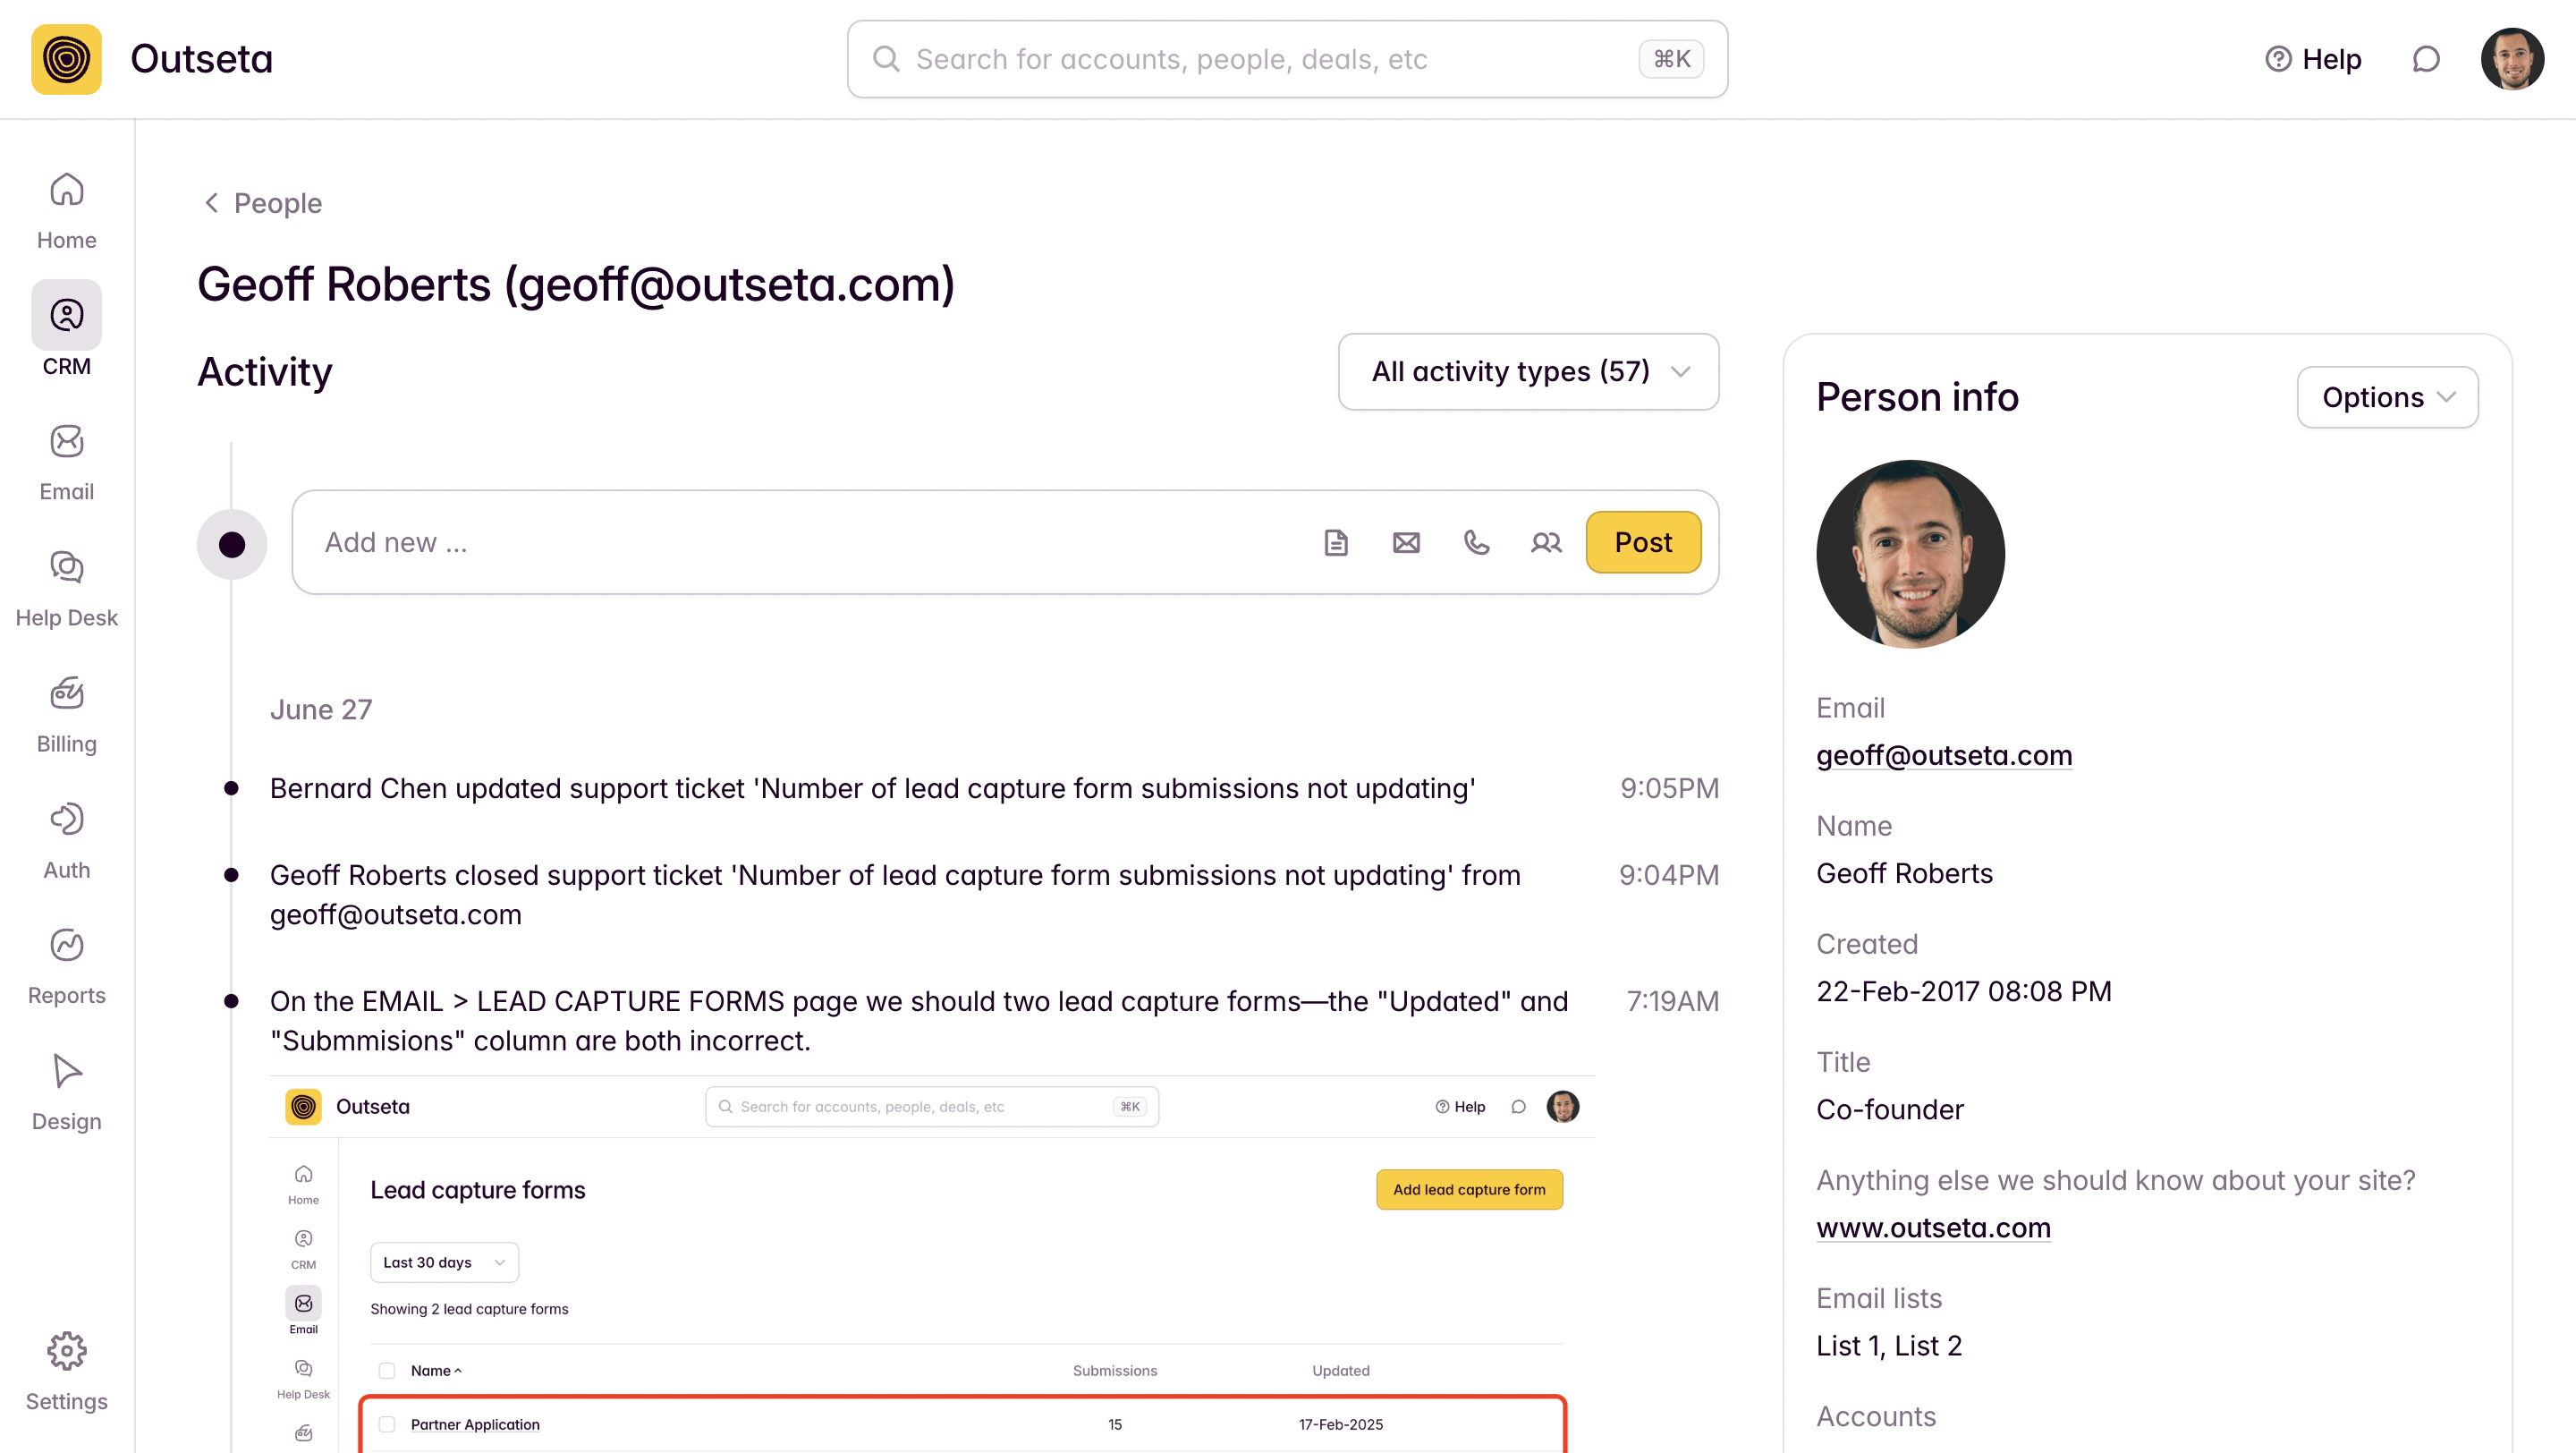Click the phone call icon in composer
The height and width of the screenshot is (1453, 2576).
(x=1476, y=542)
